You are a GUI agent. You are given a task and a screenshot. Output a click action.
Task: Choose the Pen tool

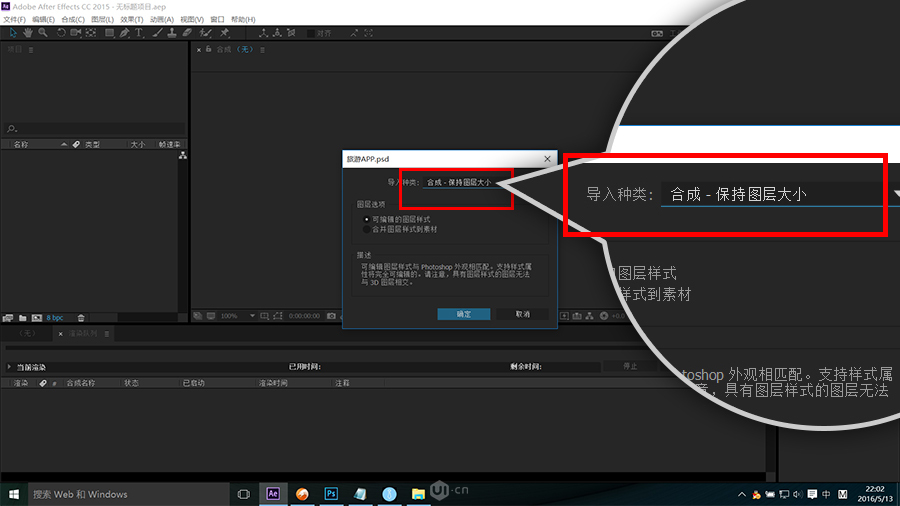(124, 33)
